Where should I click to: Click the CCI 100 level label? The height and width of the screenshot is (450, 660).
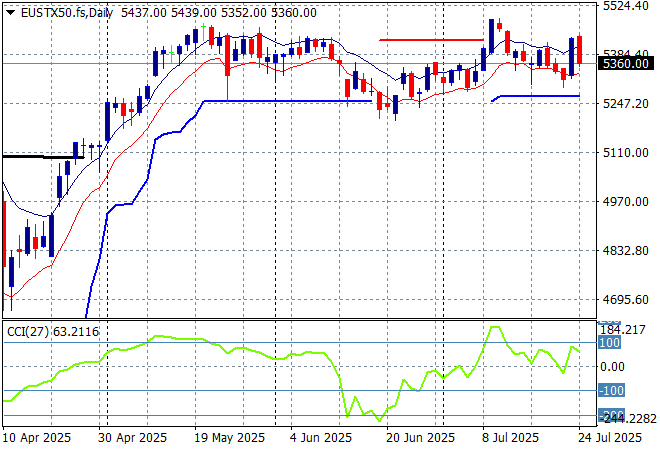[x=609, y=343]
